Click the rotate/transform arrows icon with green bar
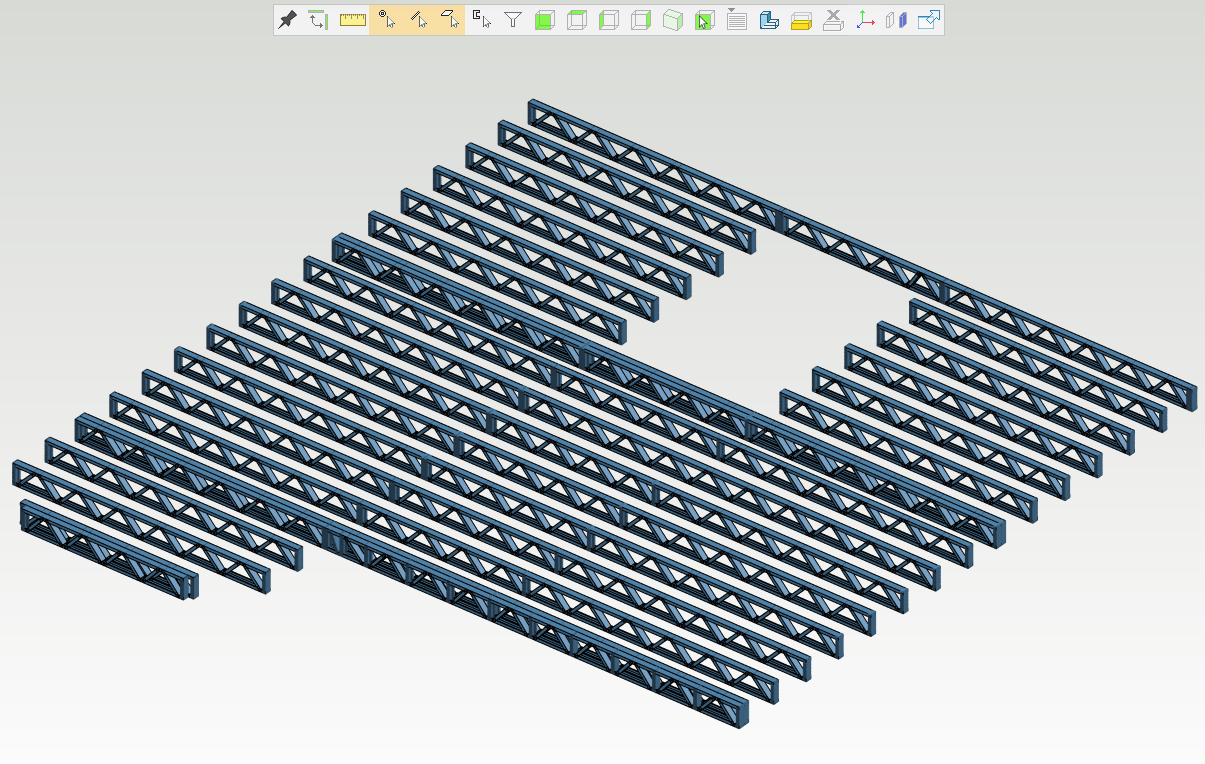The image size is (1205, 764). (x=319, y=20)
